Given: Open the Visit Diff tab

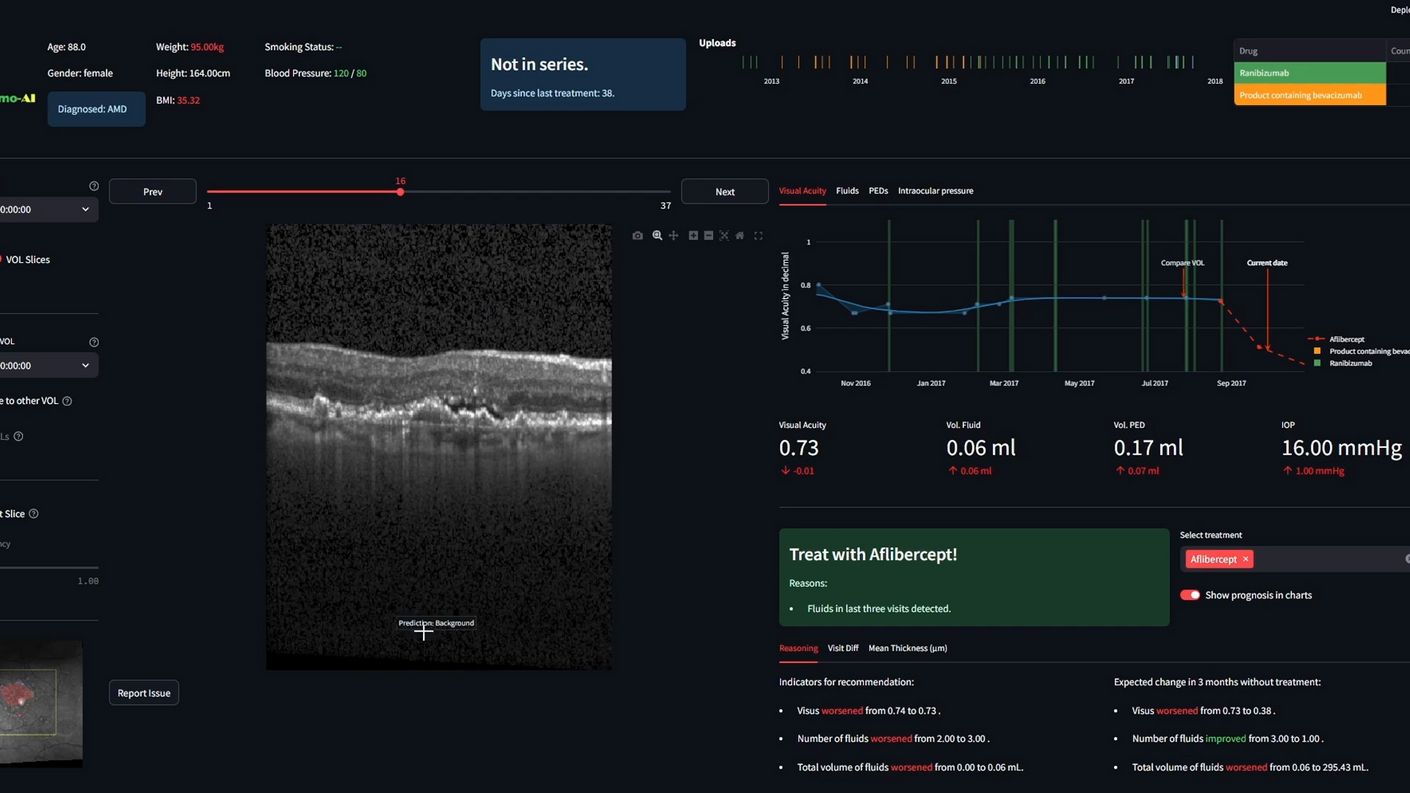Looking at the screenshot, I should (x=843, y=648).
